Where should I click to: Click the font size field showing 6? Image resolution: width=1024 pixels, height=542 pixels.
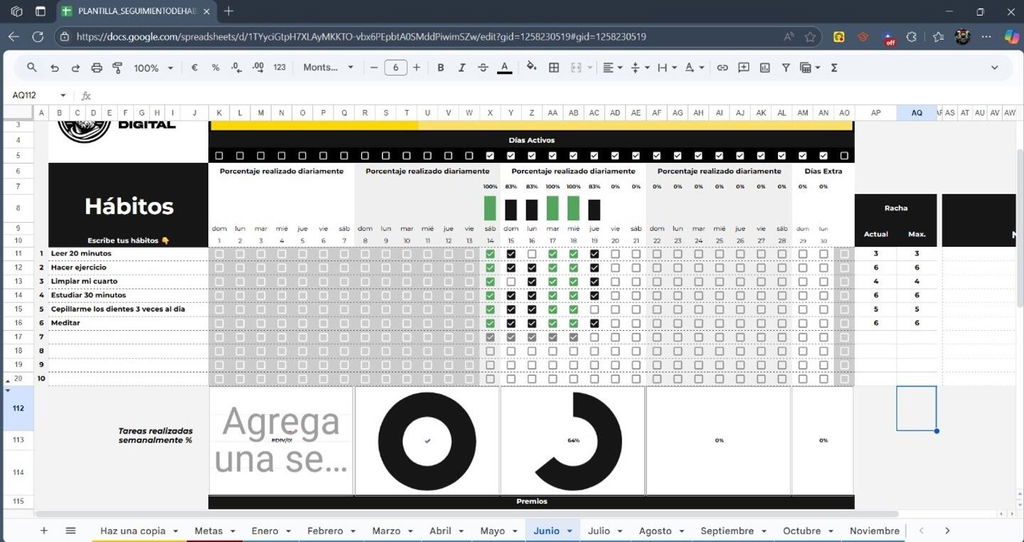(396, 67)
